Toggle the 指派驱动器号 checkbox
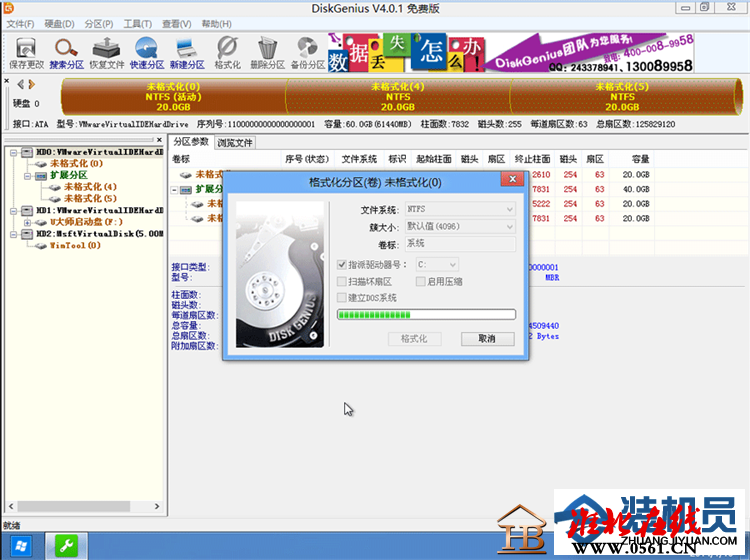750x560 pixels. [x=342, y=264]
